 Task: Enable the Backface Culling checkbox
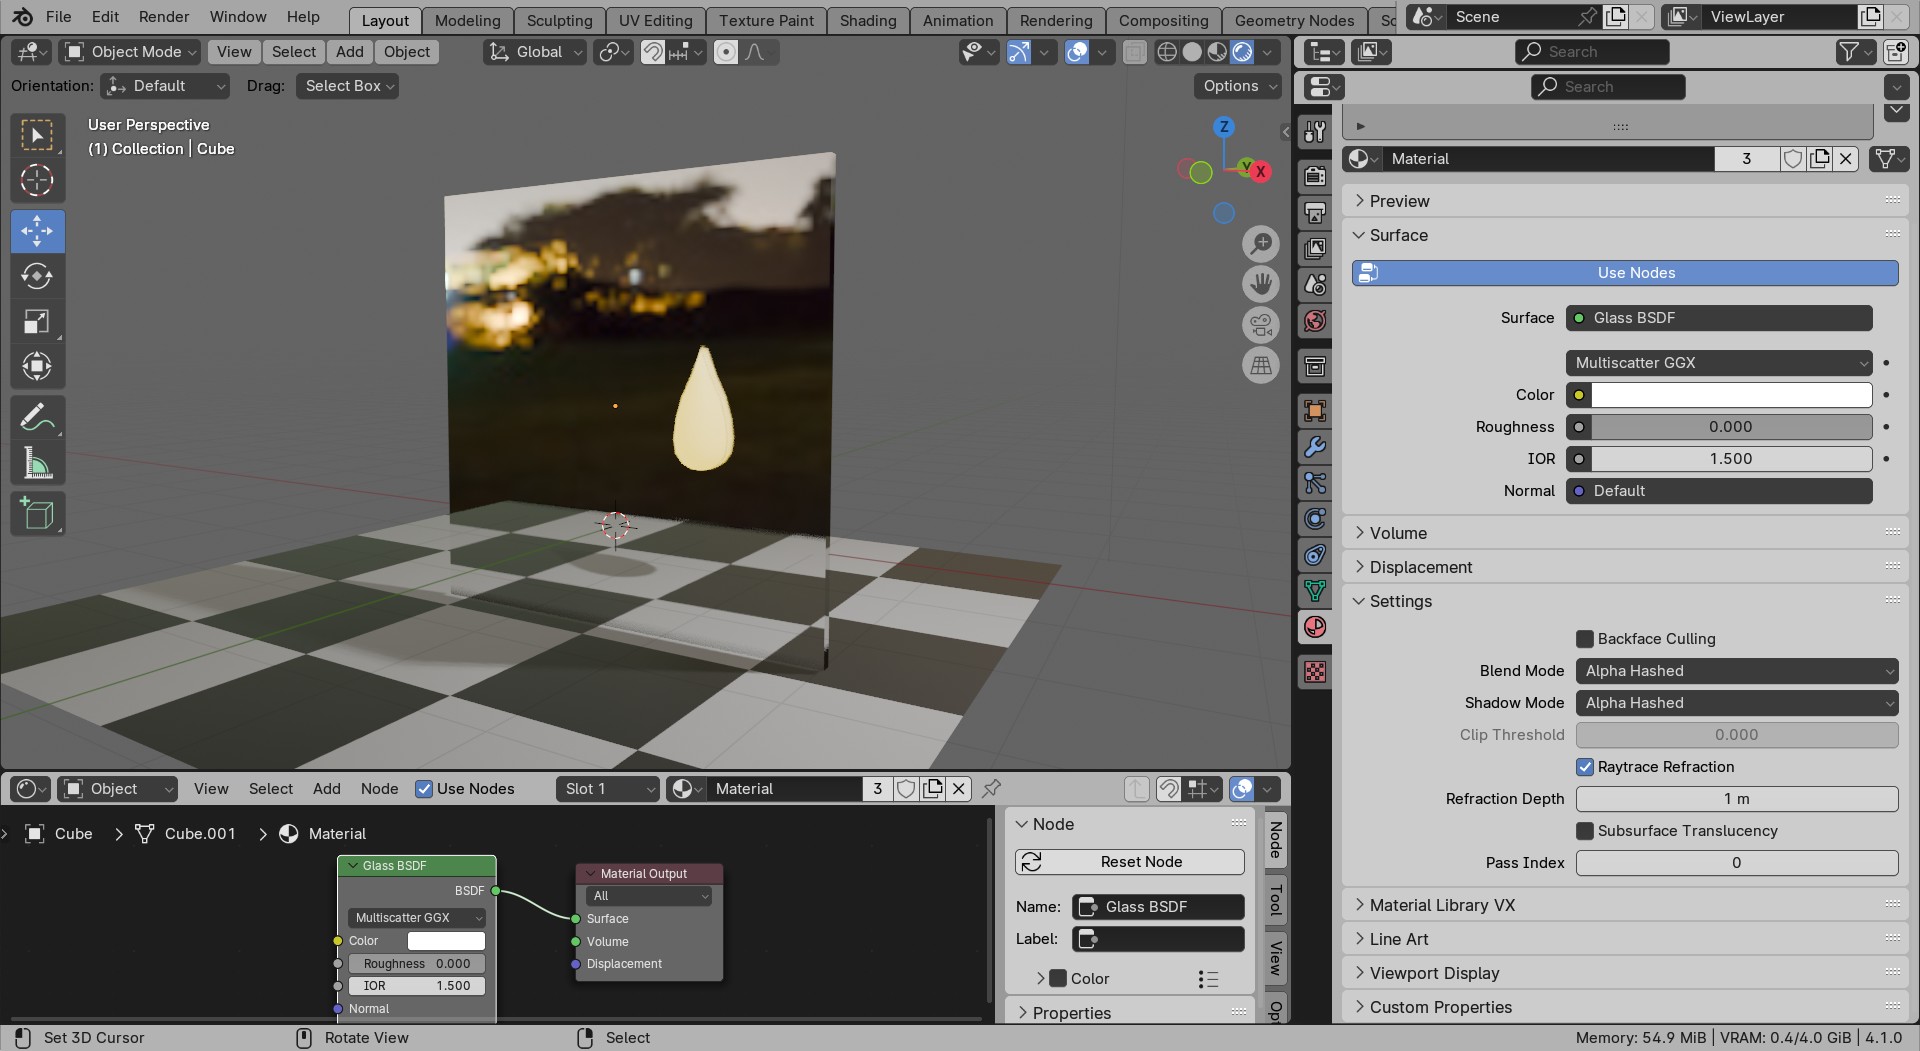(1585, 639)
